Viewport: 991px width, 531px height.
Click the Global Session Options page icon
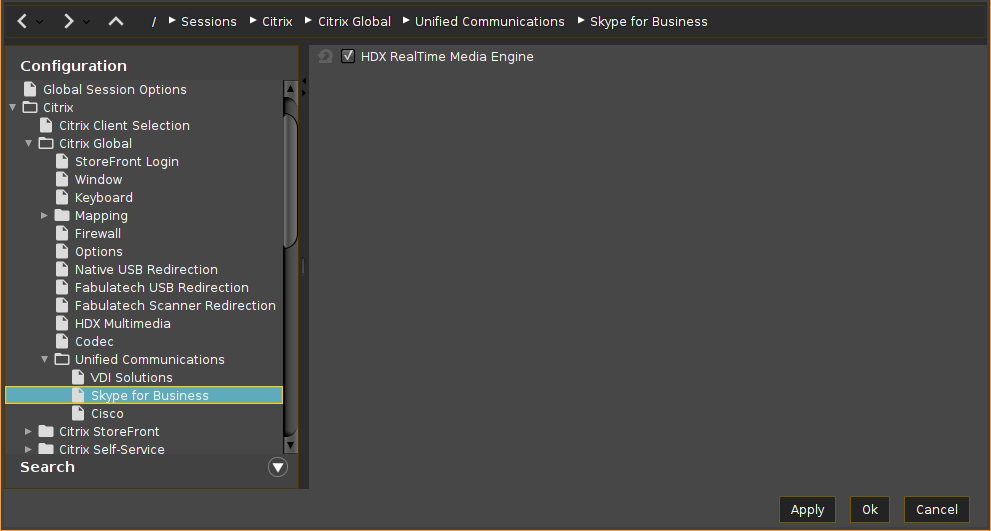pos(30,89)
